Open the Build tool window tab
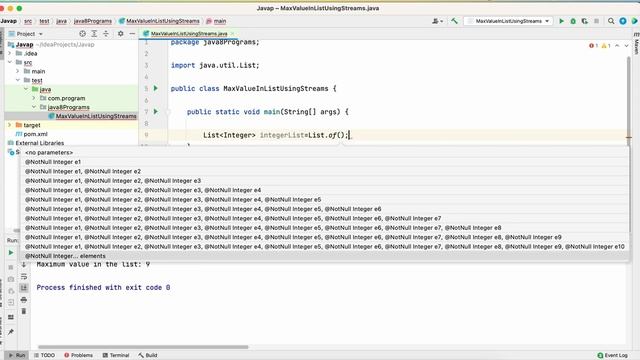The image size is (640, 360). click(148, 355)
